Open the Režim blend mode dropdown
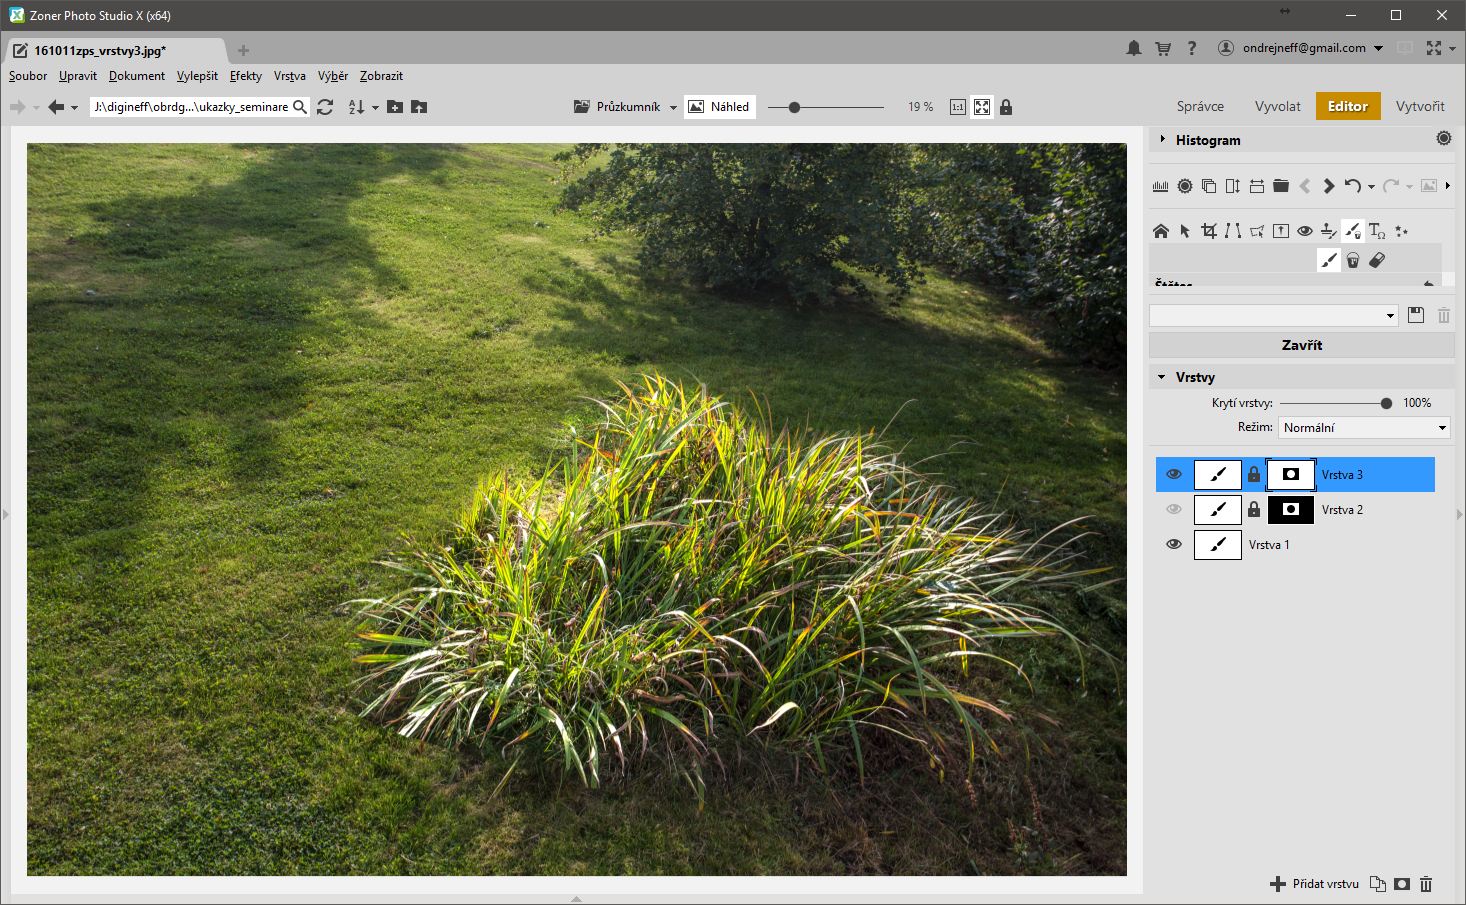 [x=1364, y=428]
